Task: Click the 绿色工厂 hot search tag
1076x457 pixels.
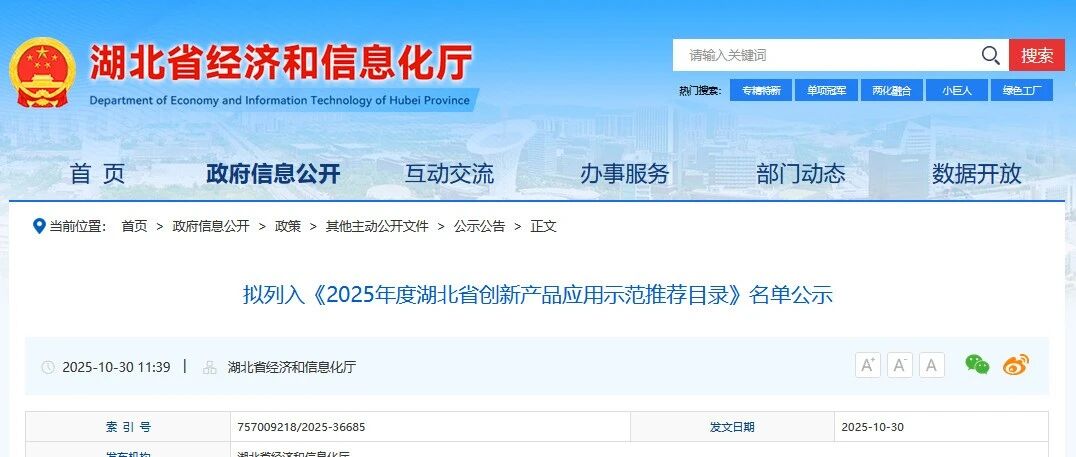Action: [1022, 91]
